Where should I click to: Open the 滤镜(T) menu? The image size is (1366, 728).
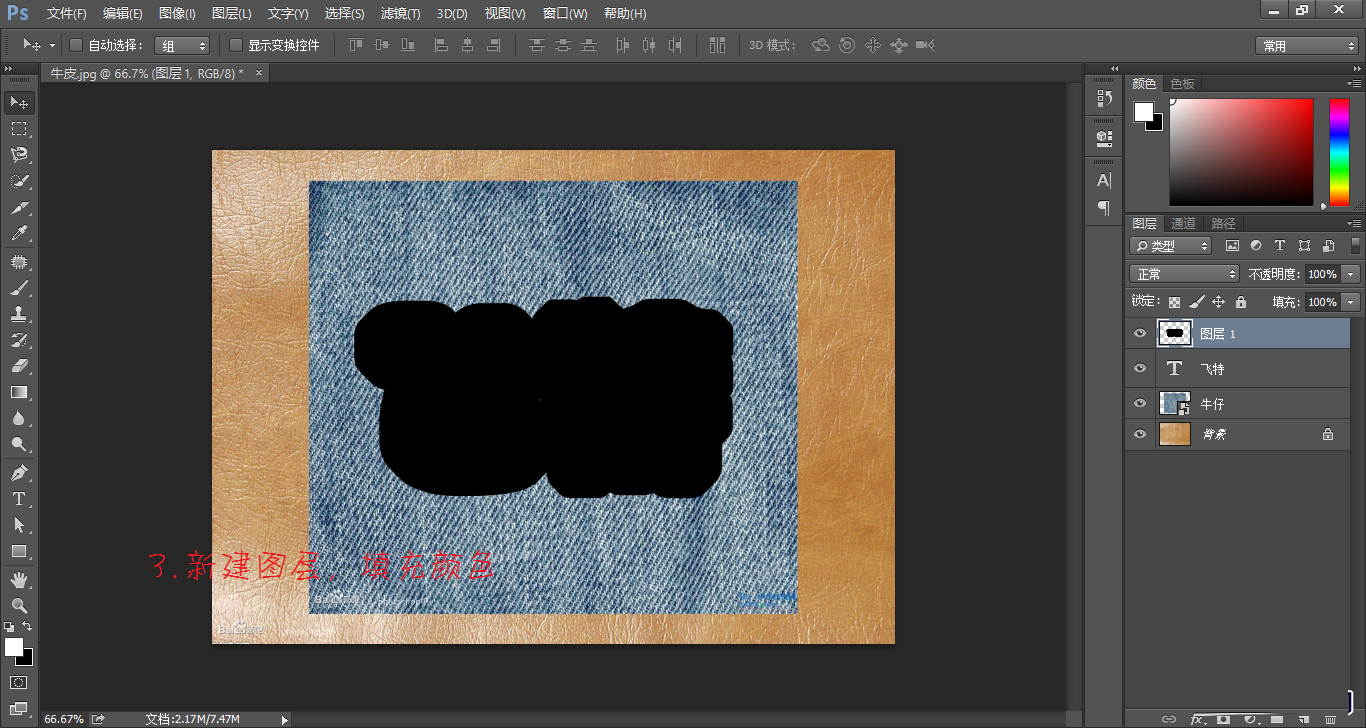coord(400,14)
